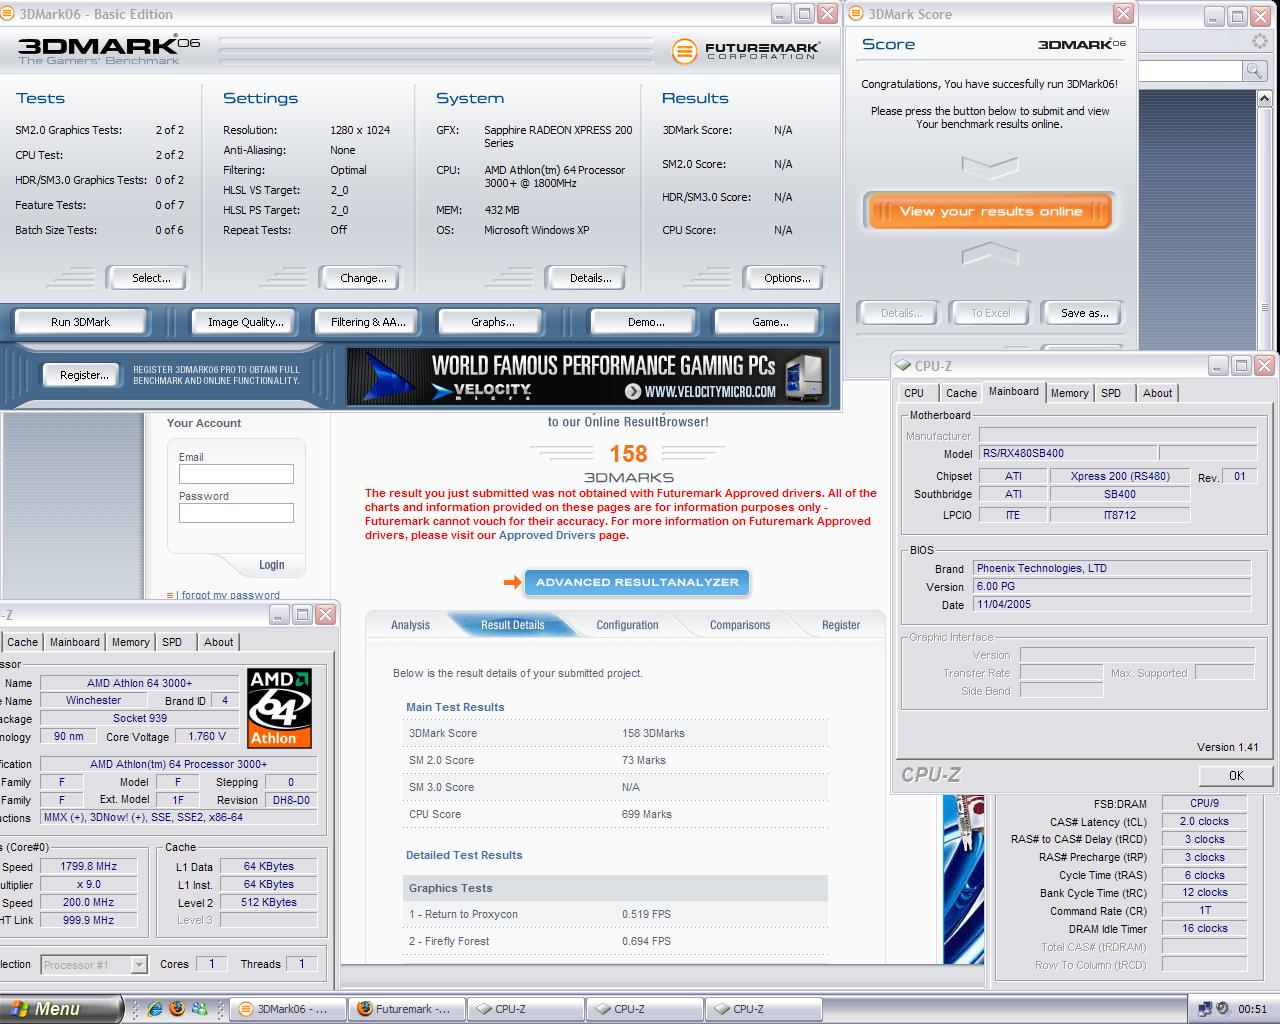Open the Cache tab in CPU-Z Mainboard window
The width and height of the screenshot is (1280, 1024).
coord(961,393)
